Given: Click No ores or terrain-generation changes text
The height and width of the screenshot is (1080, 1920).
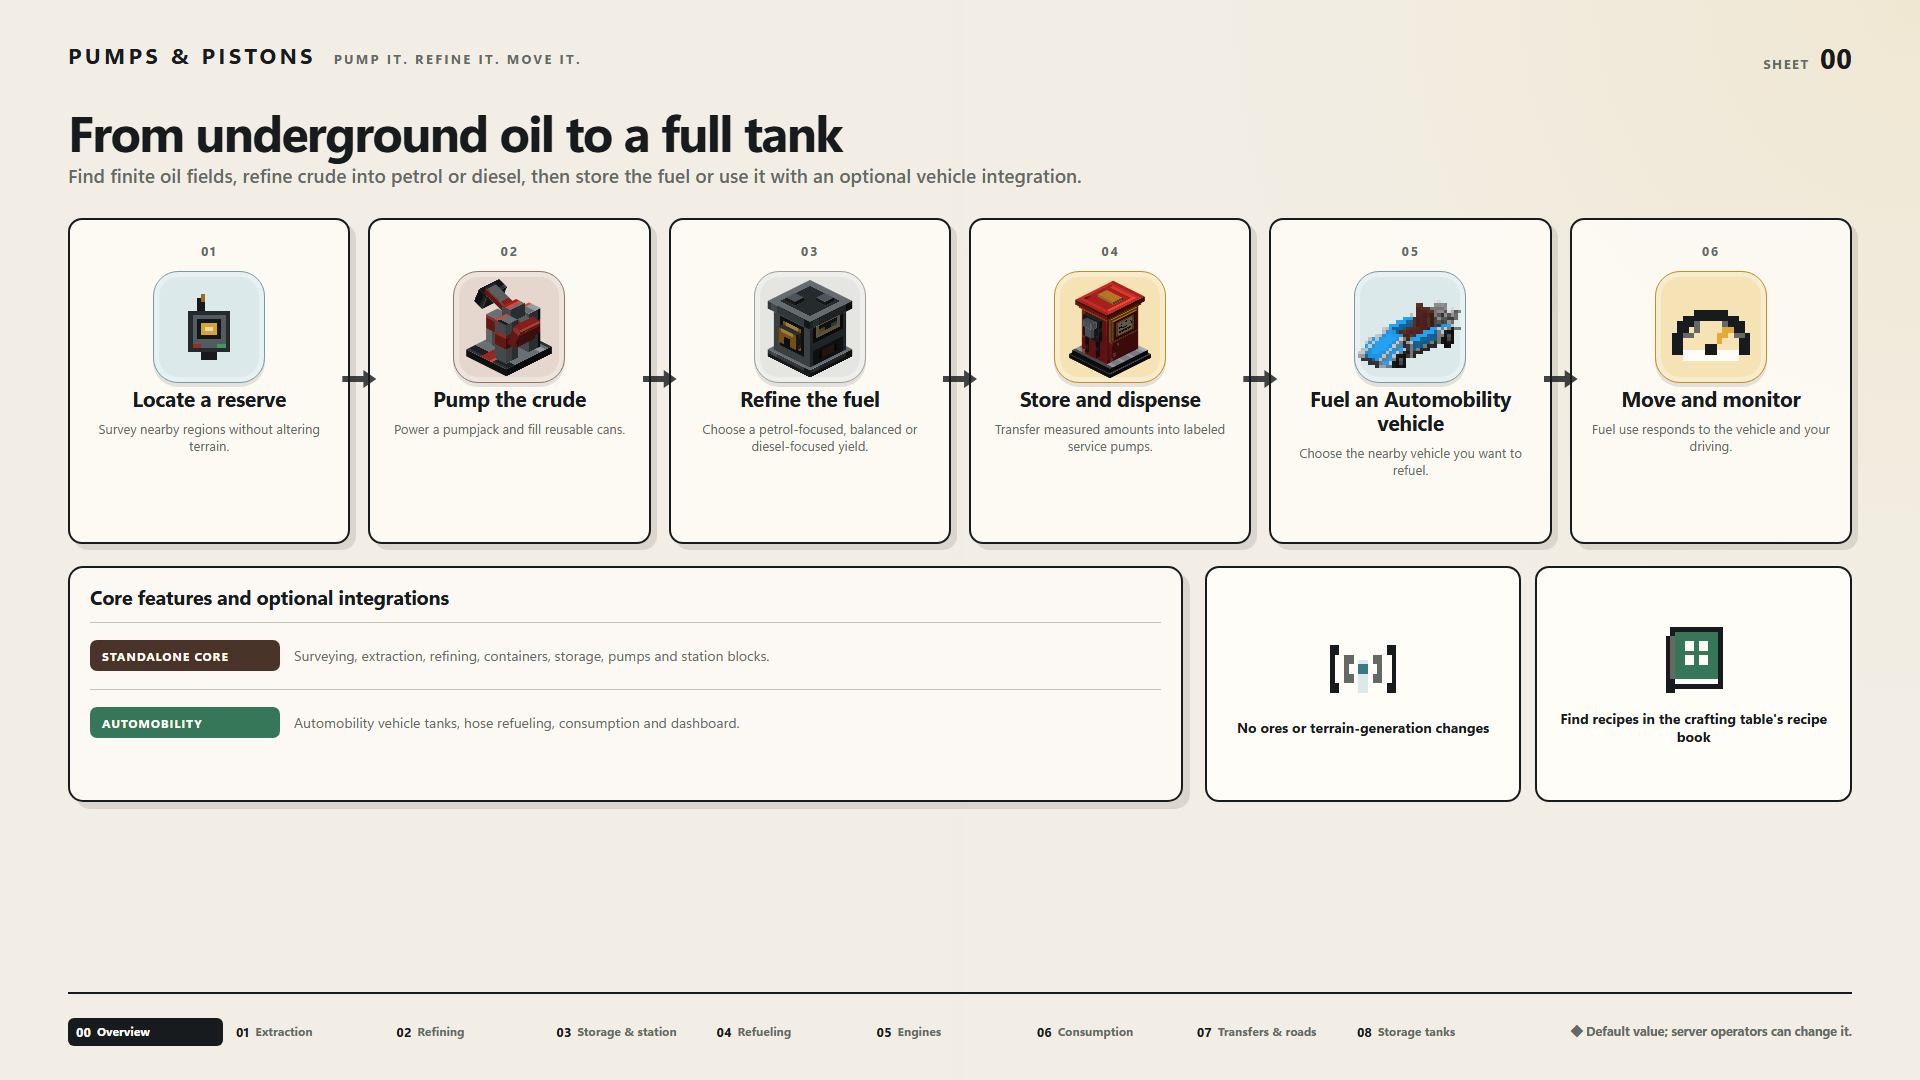Looking at the screenshot, I should (x=1363, y=728).
